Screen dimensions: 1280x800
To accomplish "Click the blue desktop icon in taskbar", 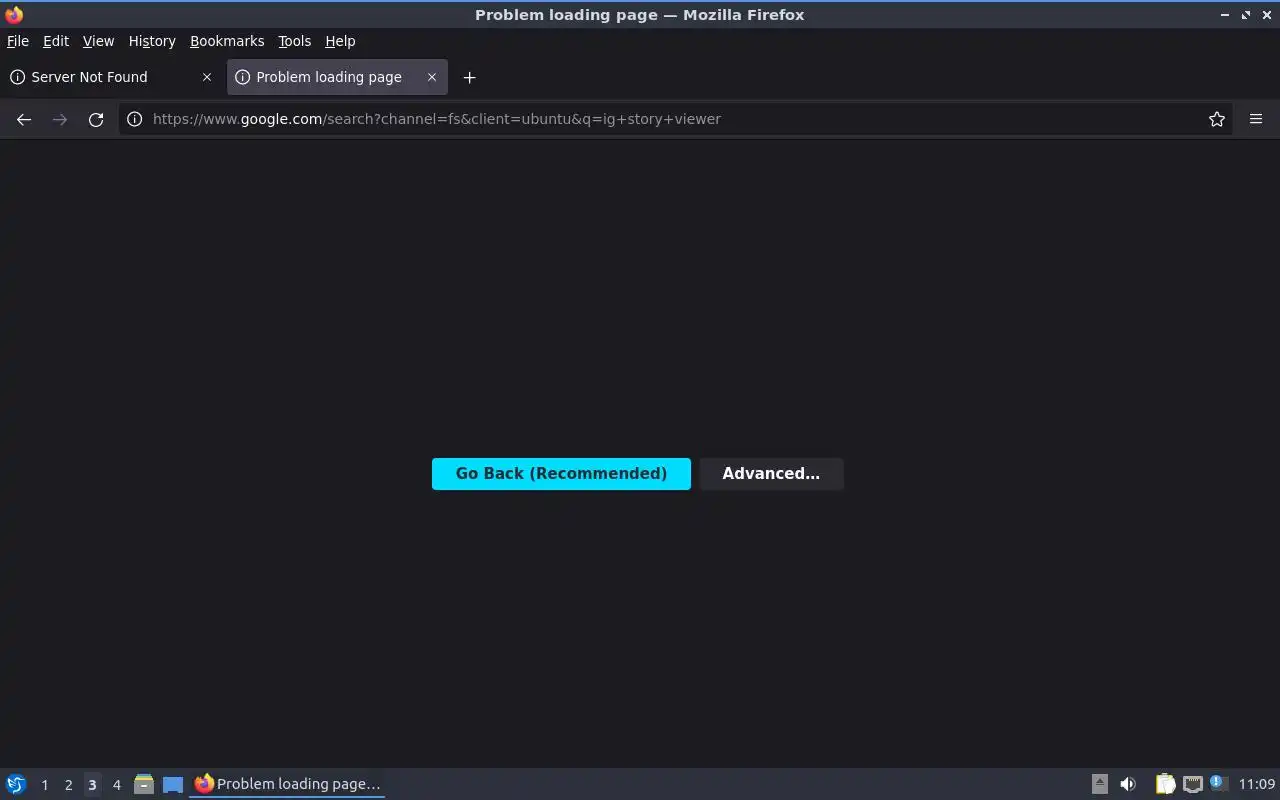I will (x=173, y=784).
